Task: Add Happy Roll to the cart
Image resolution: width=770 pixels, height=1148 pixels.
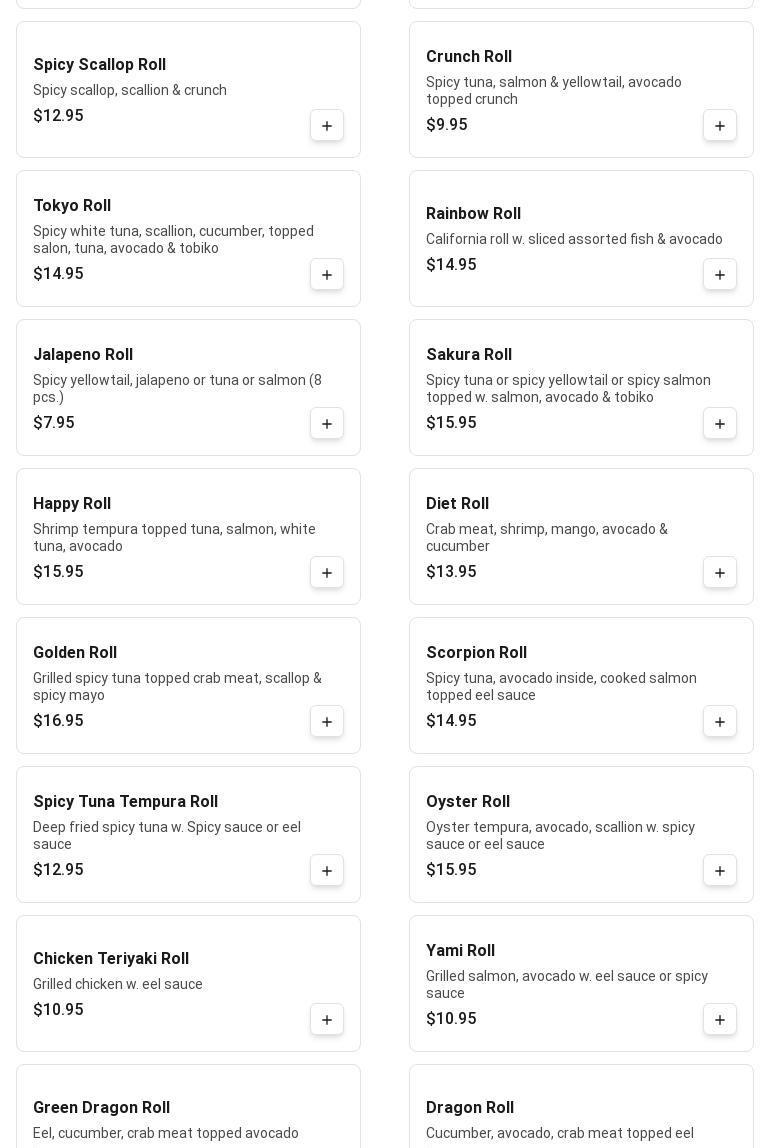Action: [327, 573]
